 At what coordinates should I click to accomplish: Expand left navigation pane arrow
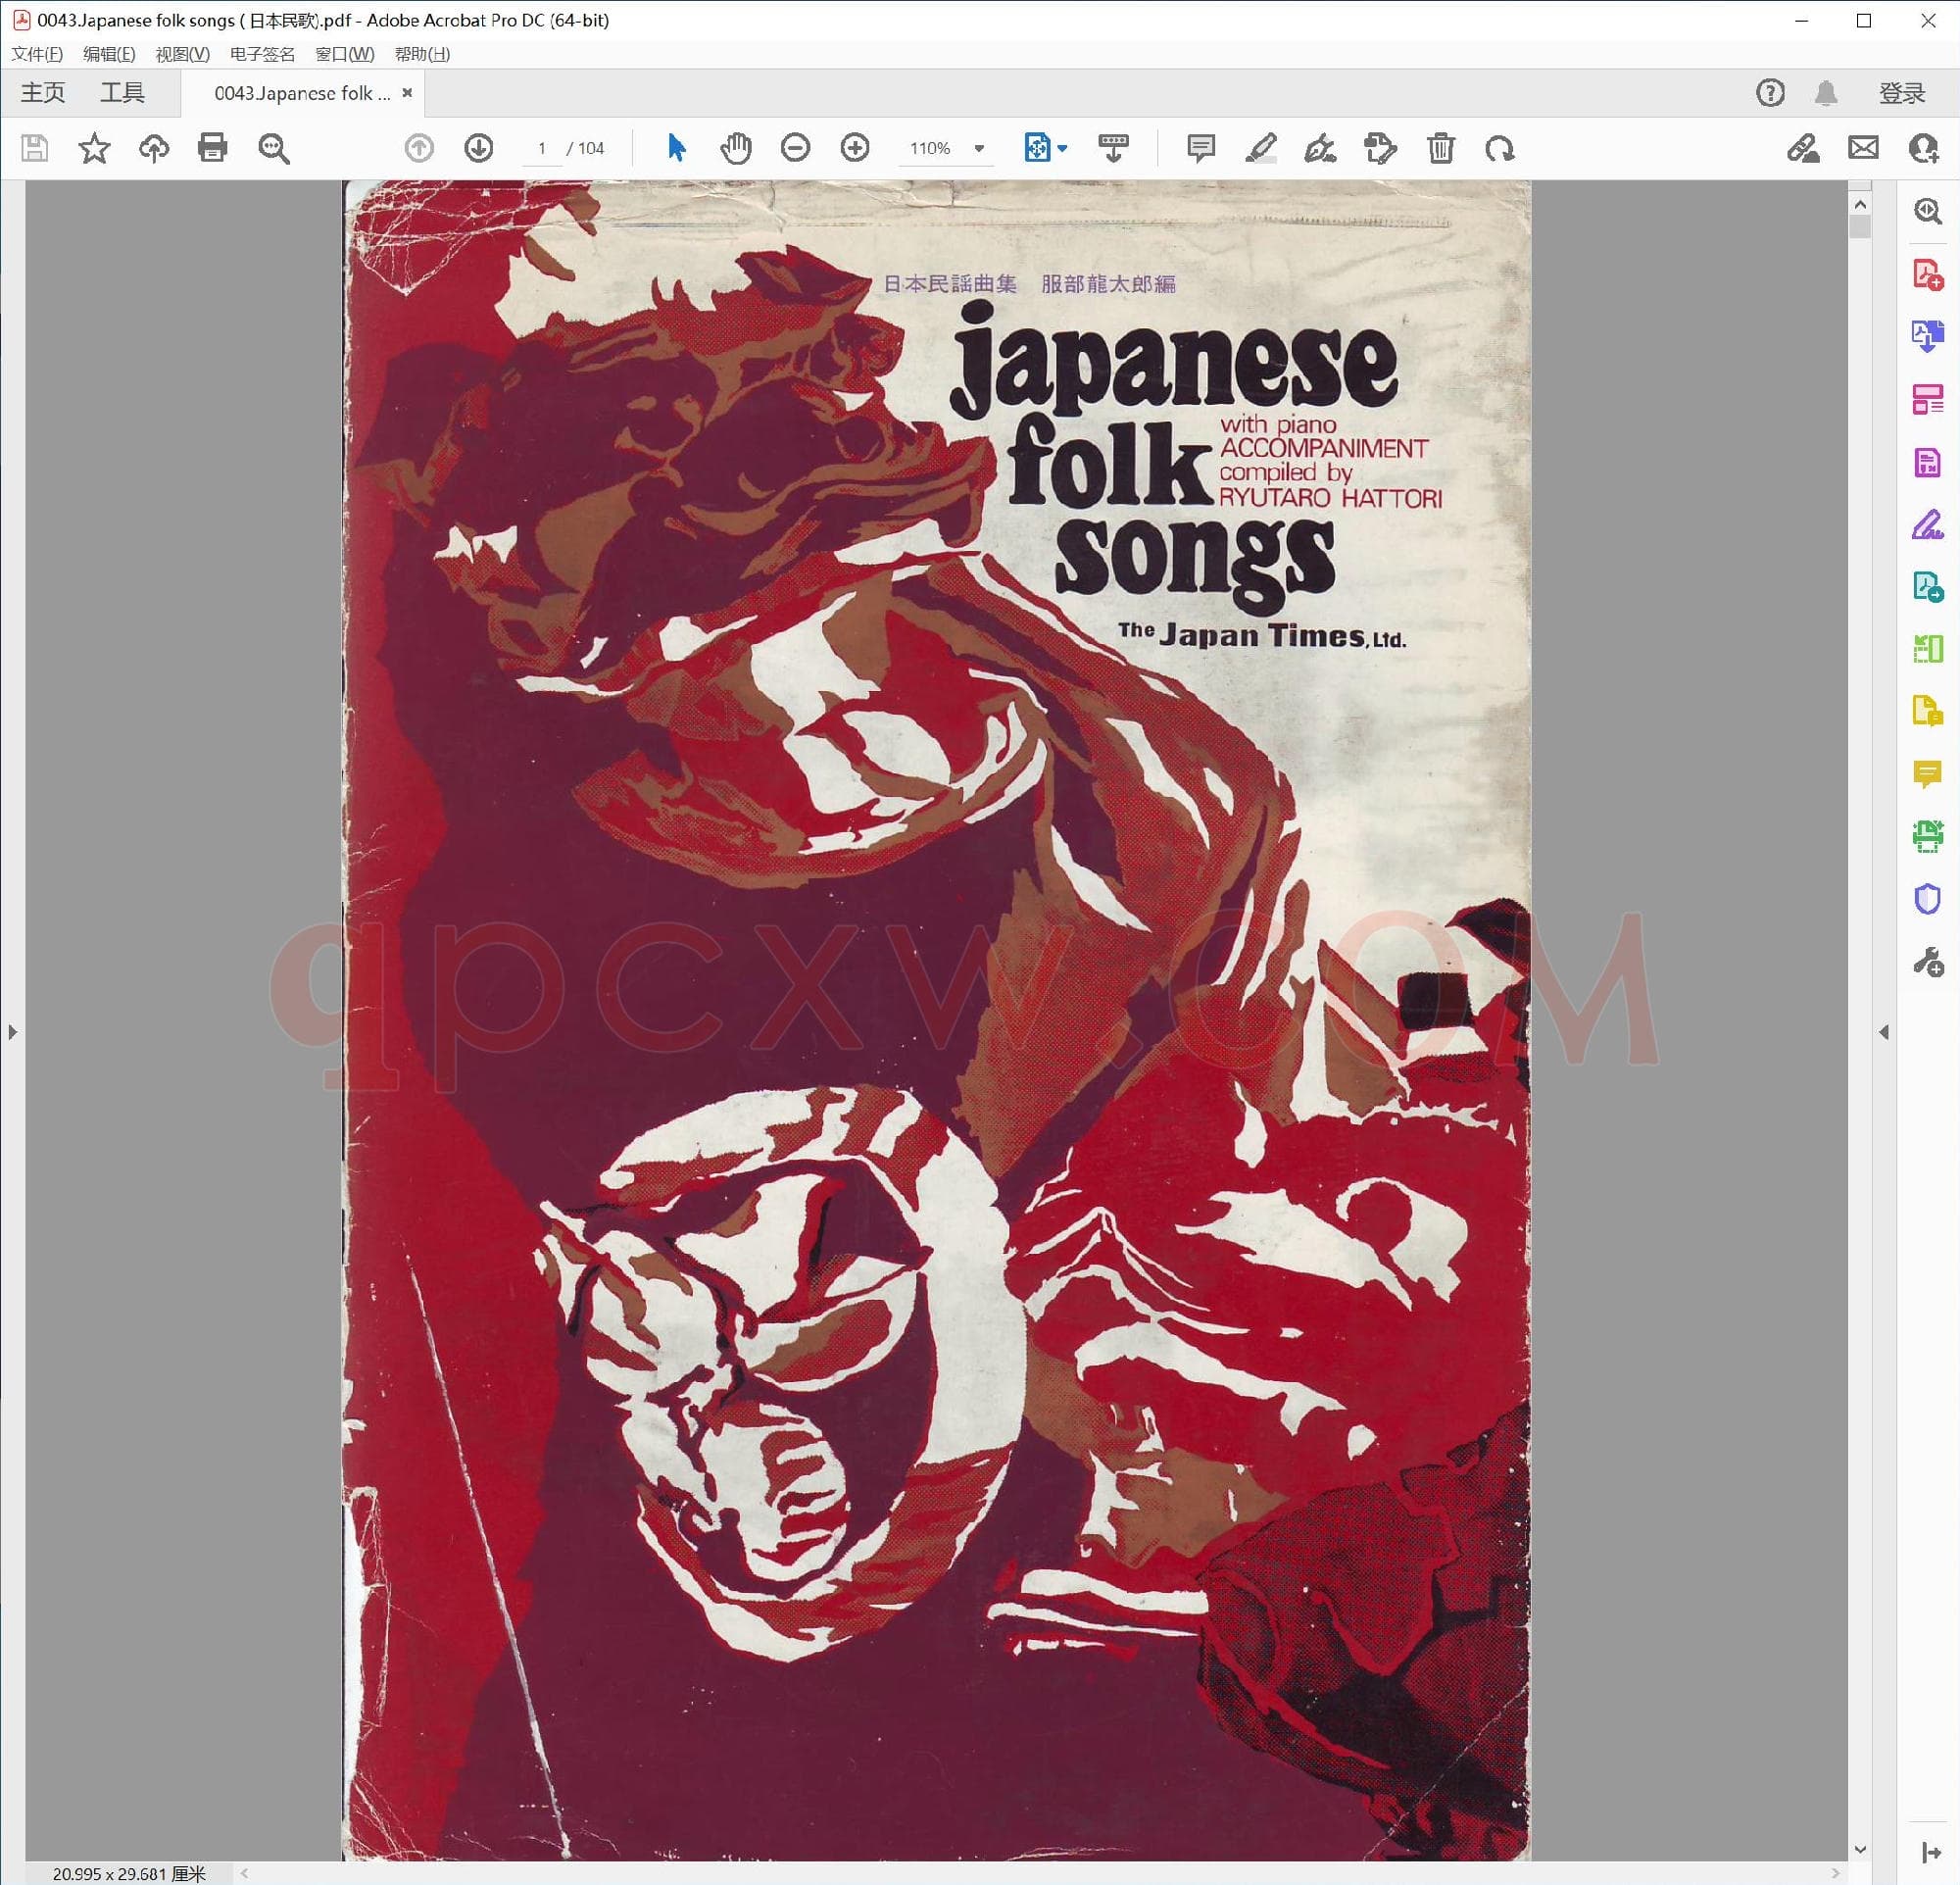[x=12, y=1031]
